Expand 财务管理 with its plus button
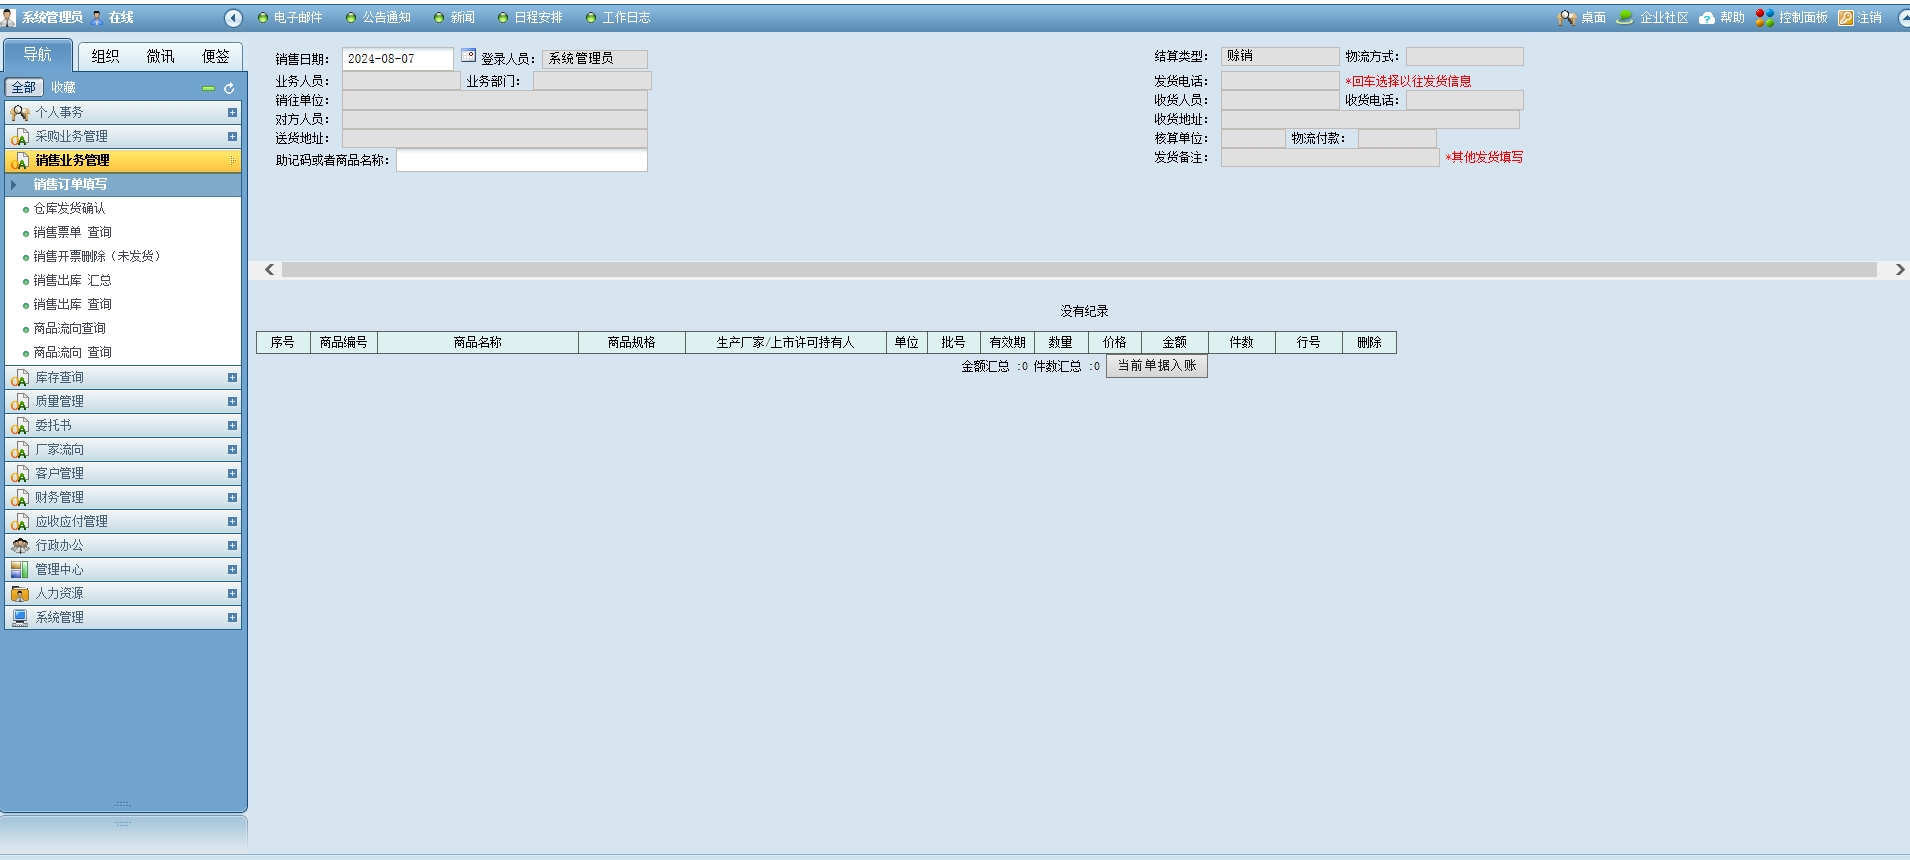The height and width of the screenshot is (860, 1910). pos(232,498)
